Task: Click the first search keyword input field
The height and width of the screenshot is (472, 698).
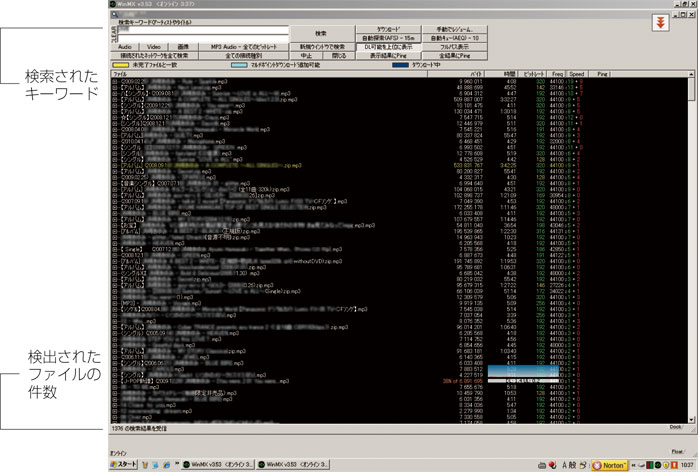Action: [203, 30]
